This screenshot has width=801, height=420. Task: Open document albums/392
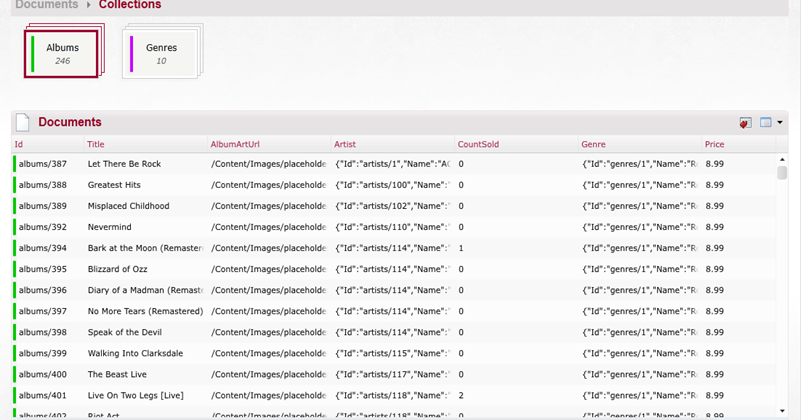(x=43, y=227)
